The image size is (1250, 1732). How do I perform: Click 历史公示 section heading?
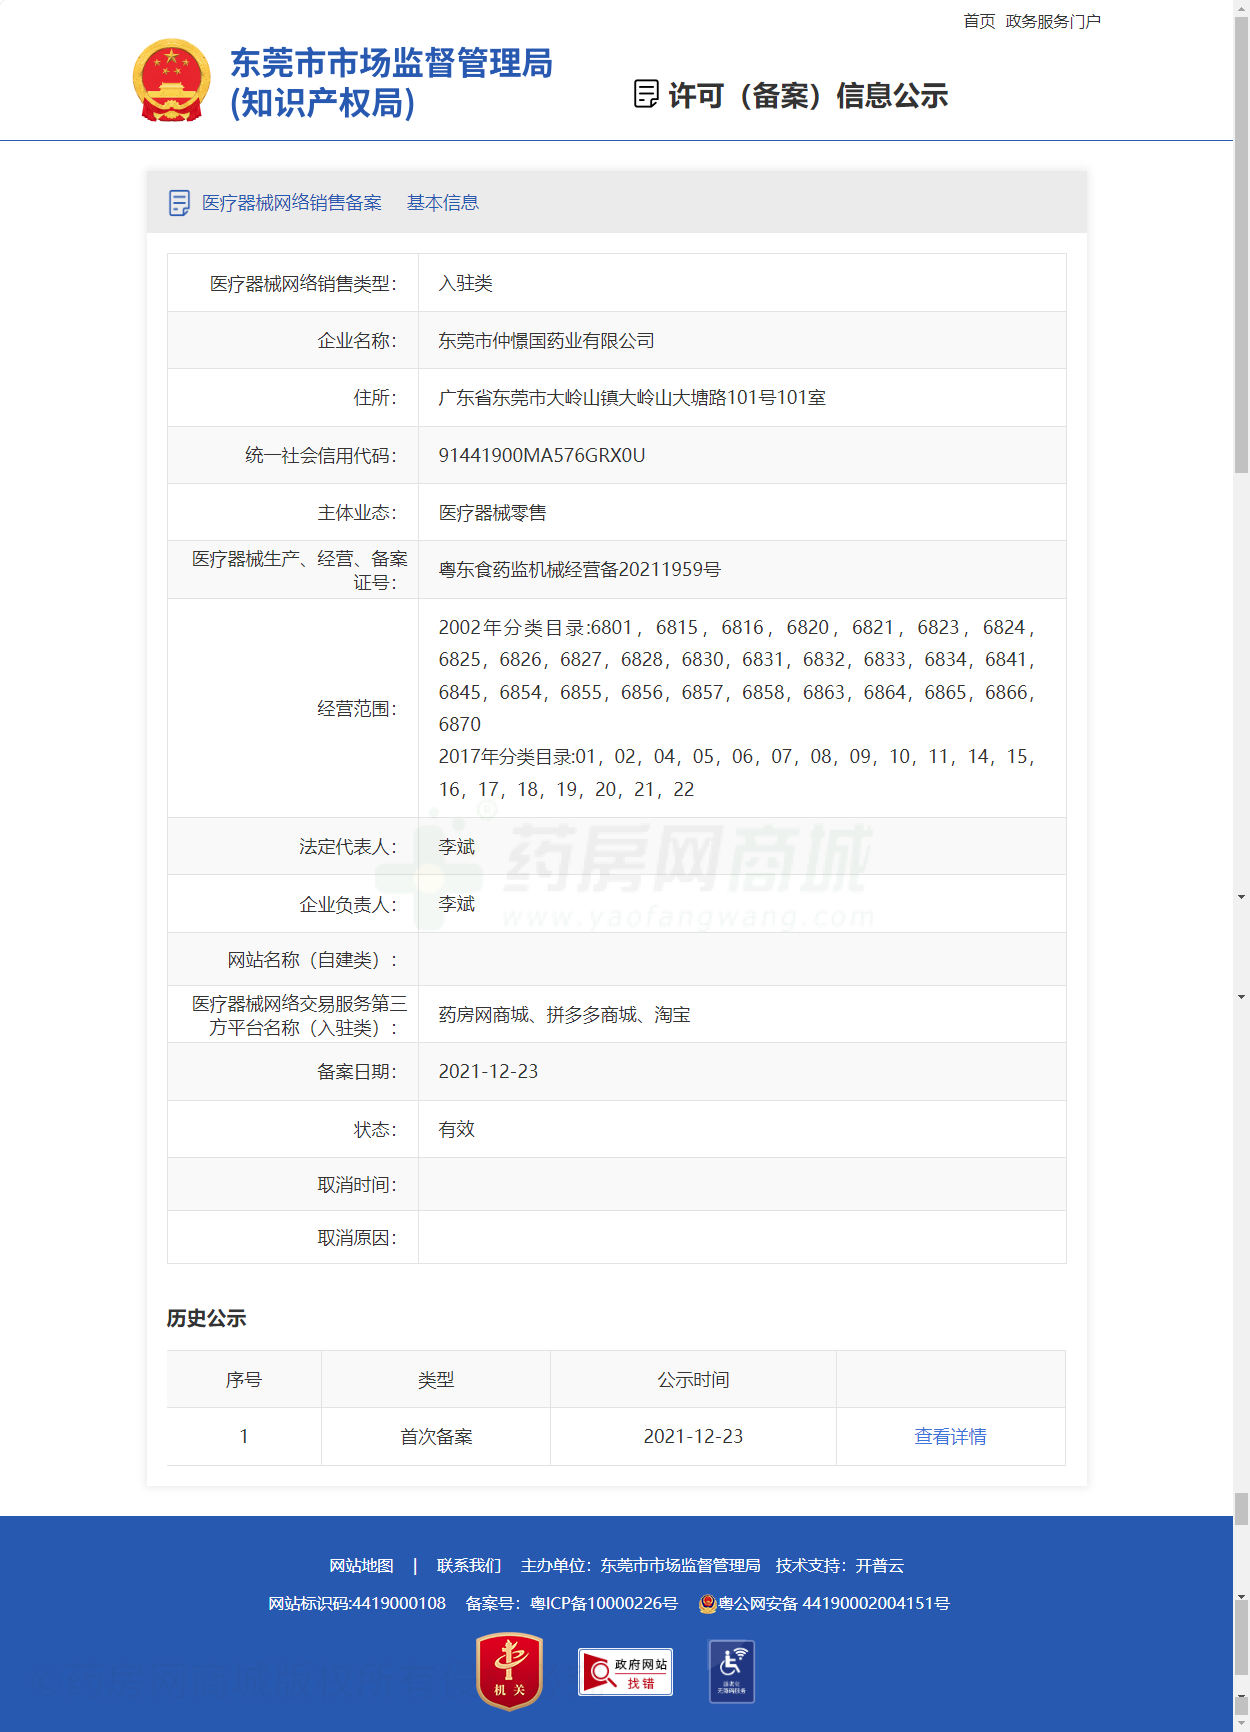point(207,1318)
